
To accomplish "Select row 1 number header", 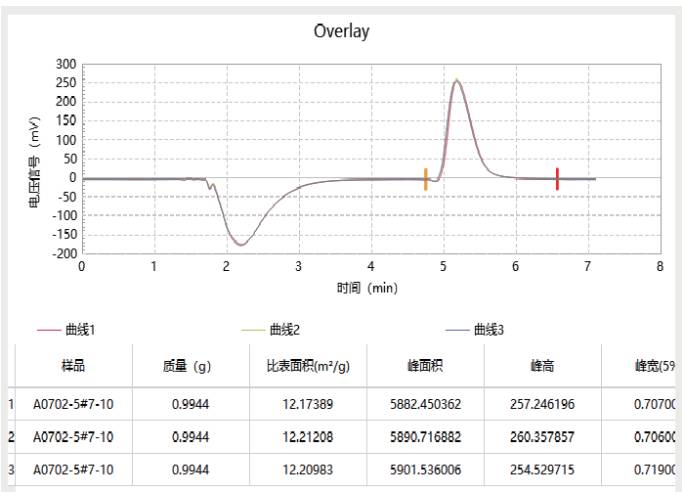I will click(11, 404).
